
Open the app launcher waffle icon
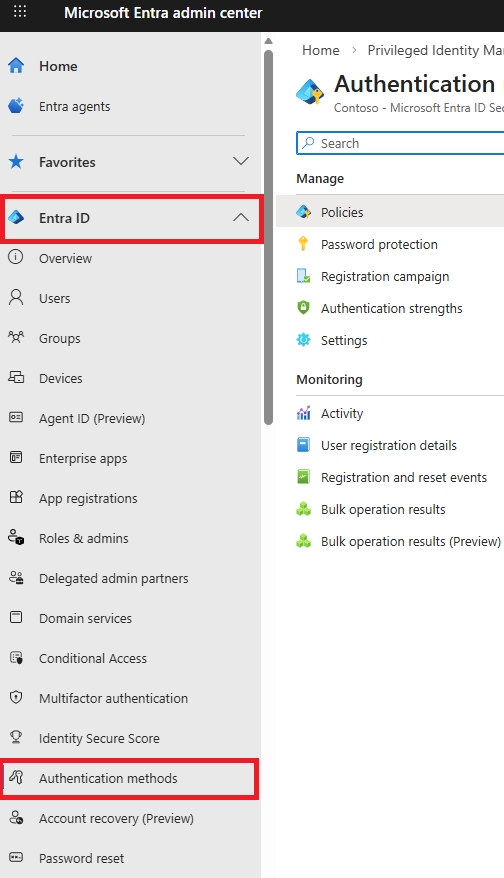(20, 11)
